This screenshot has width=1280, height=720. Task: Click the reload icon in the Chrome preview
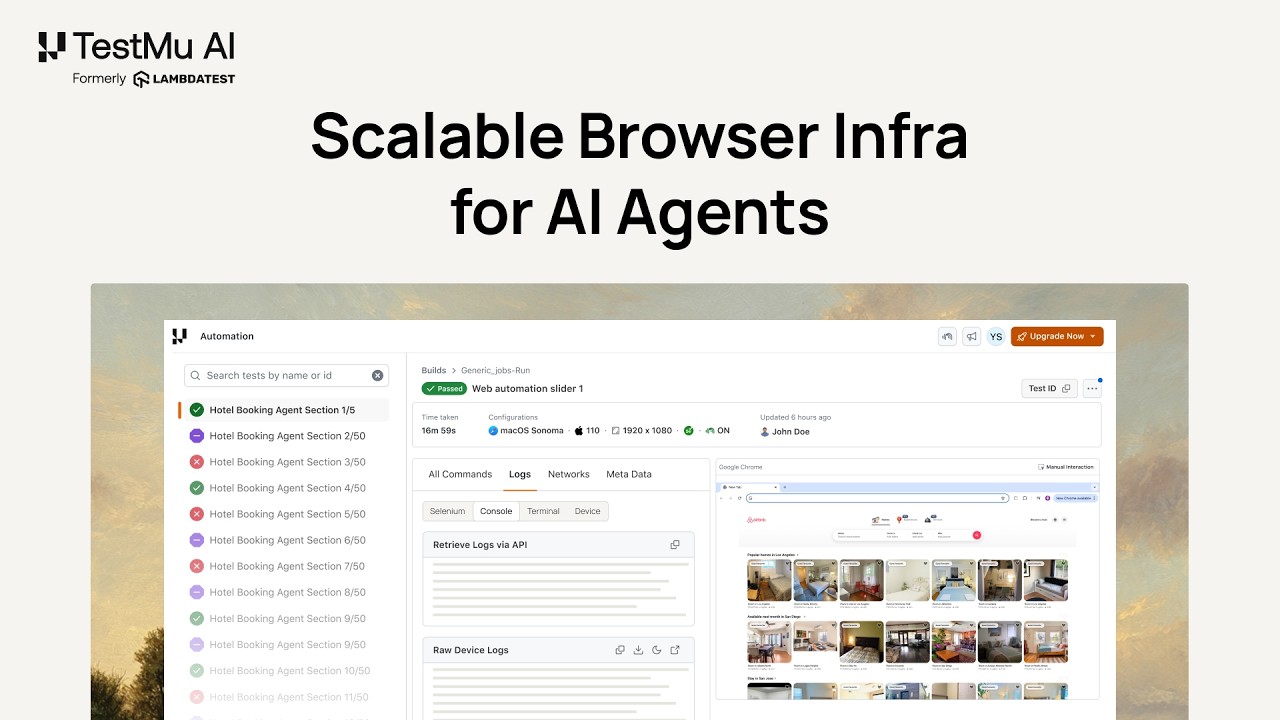tap(739, 498)
